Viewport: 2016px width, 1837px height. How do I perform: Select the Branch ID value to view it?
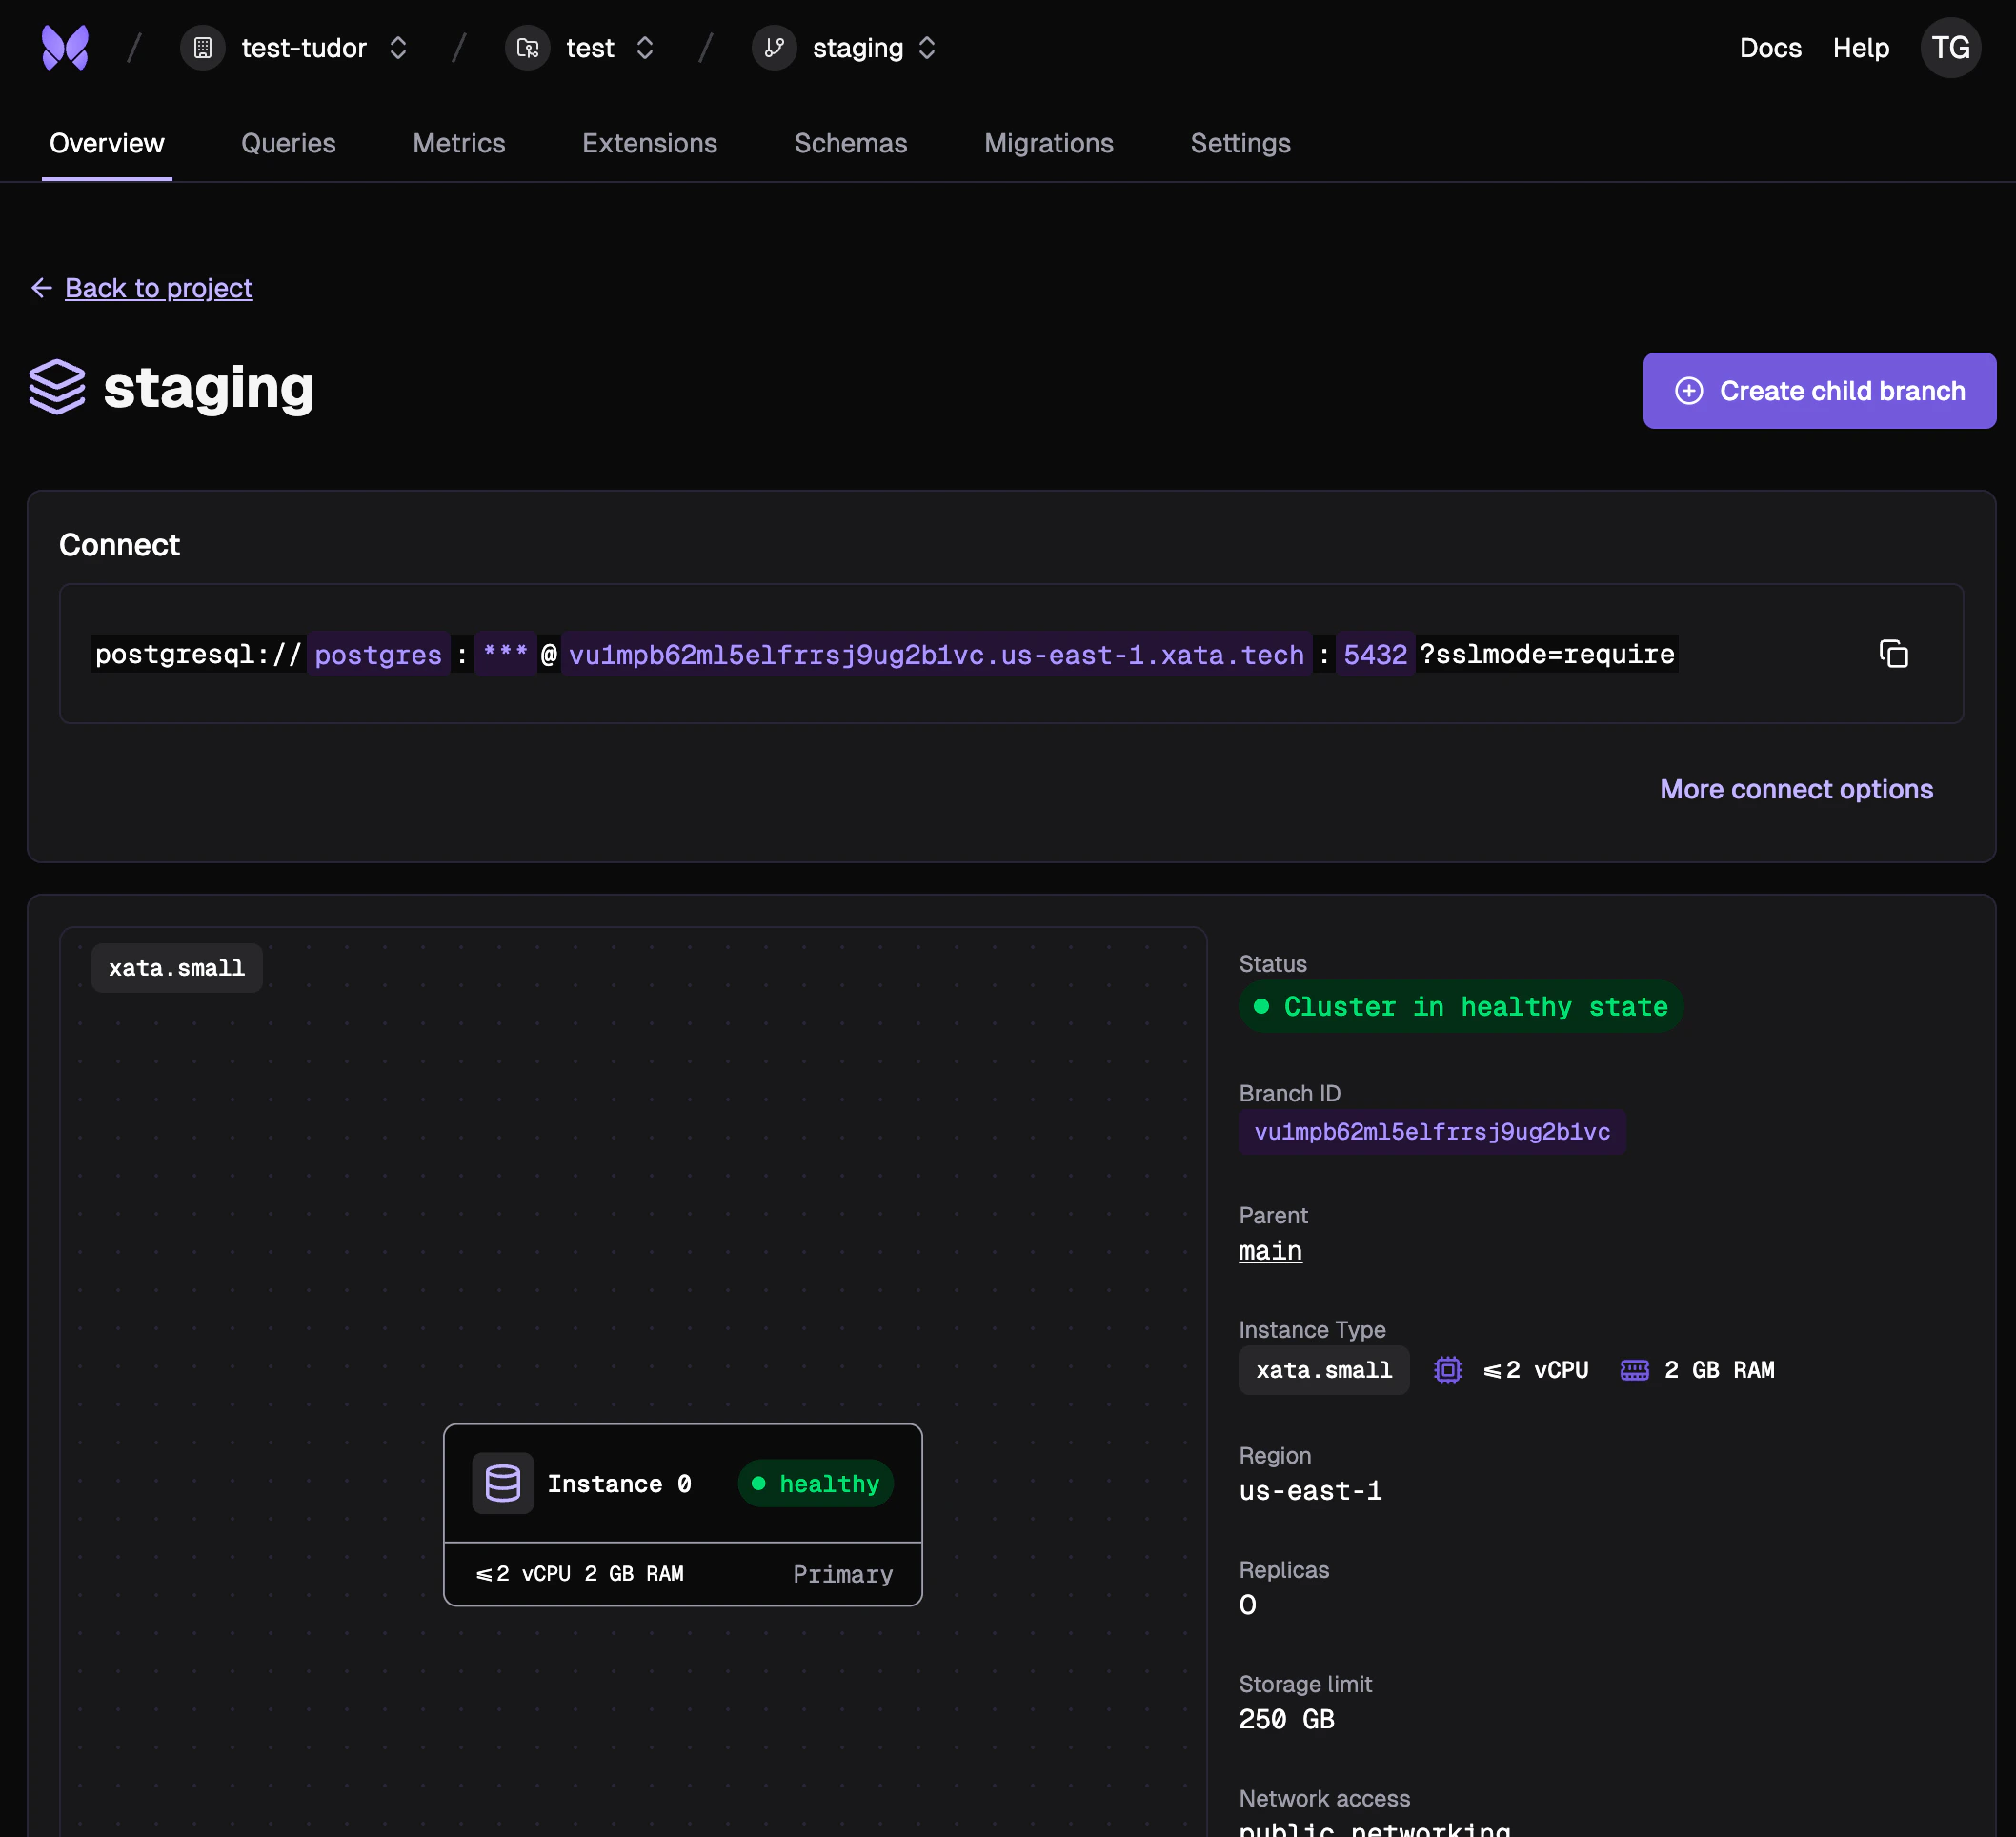tap(1432, 1131)
